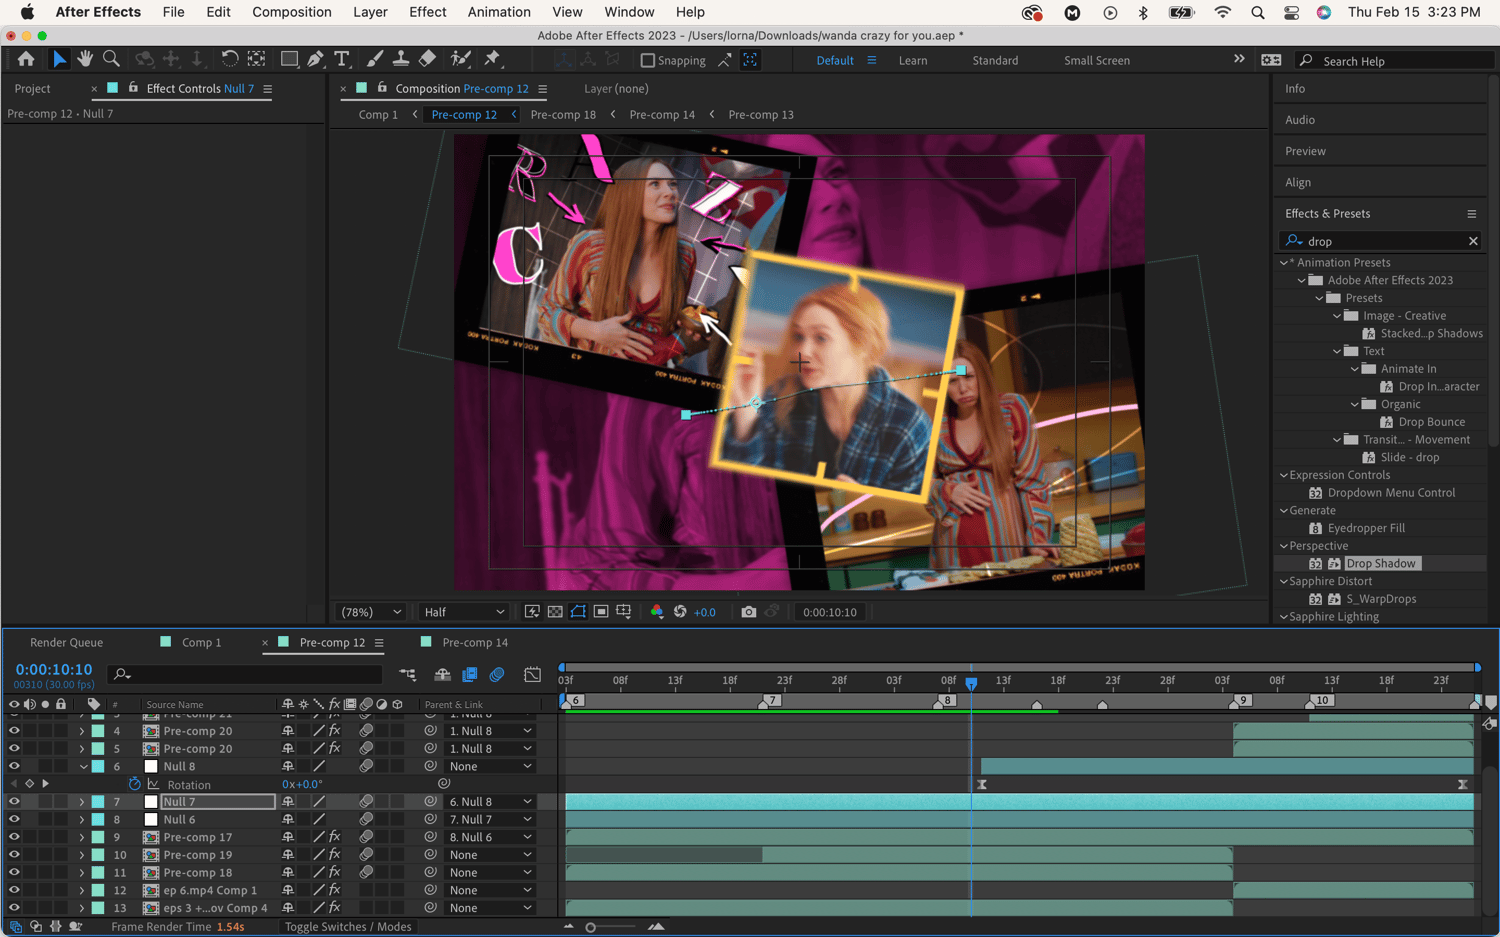Select the Type tool
The width and height of the screenshot is (1500, 937).
(x=342, y=60)
